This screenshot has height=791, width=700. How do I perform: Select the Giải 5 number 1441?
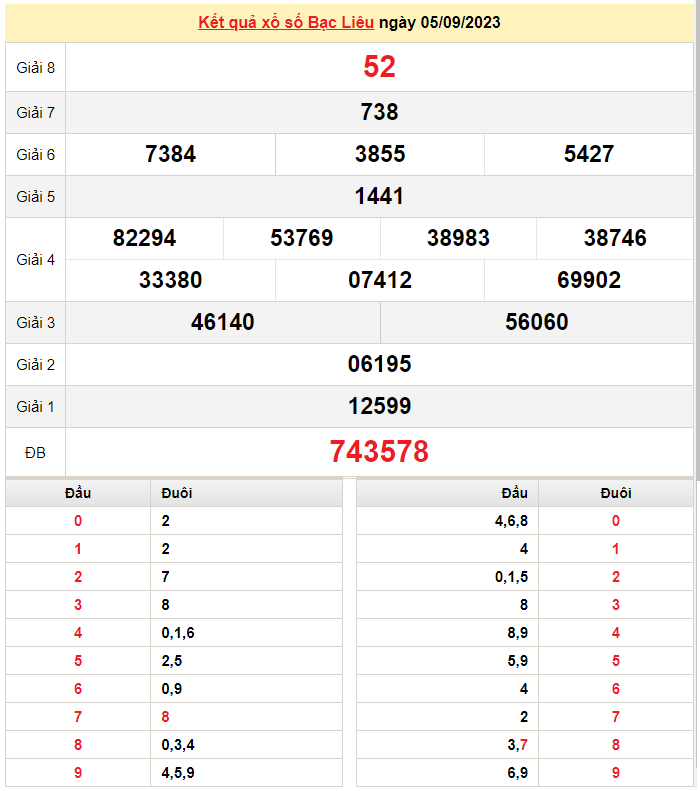[x=379, y=196]
